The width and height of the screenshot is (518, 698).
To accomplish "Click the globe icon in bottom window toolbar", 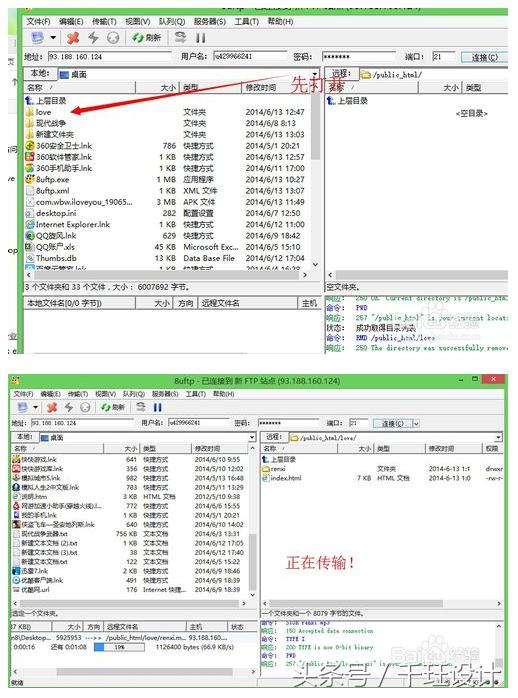I will (85, 407).
